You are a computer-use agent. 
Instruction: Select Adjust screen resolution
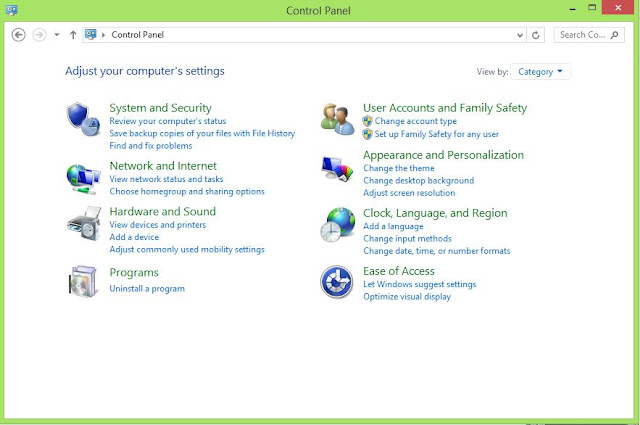tap(409, 193)
